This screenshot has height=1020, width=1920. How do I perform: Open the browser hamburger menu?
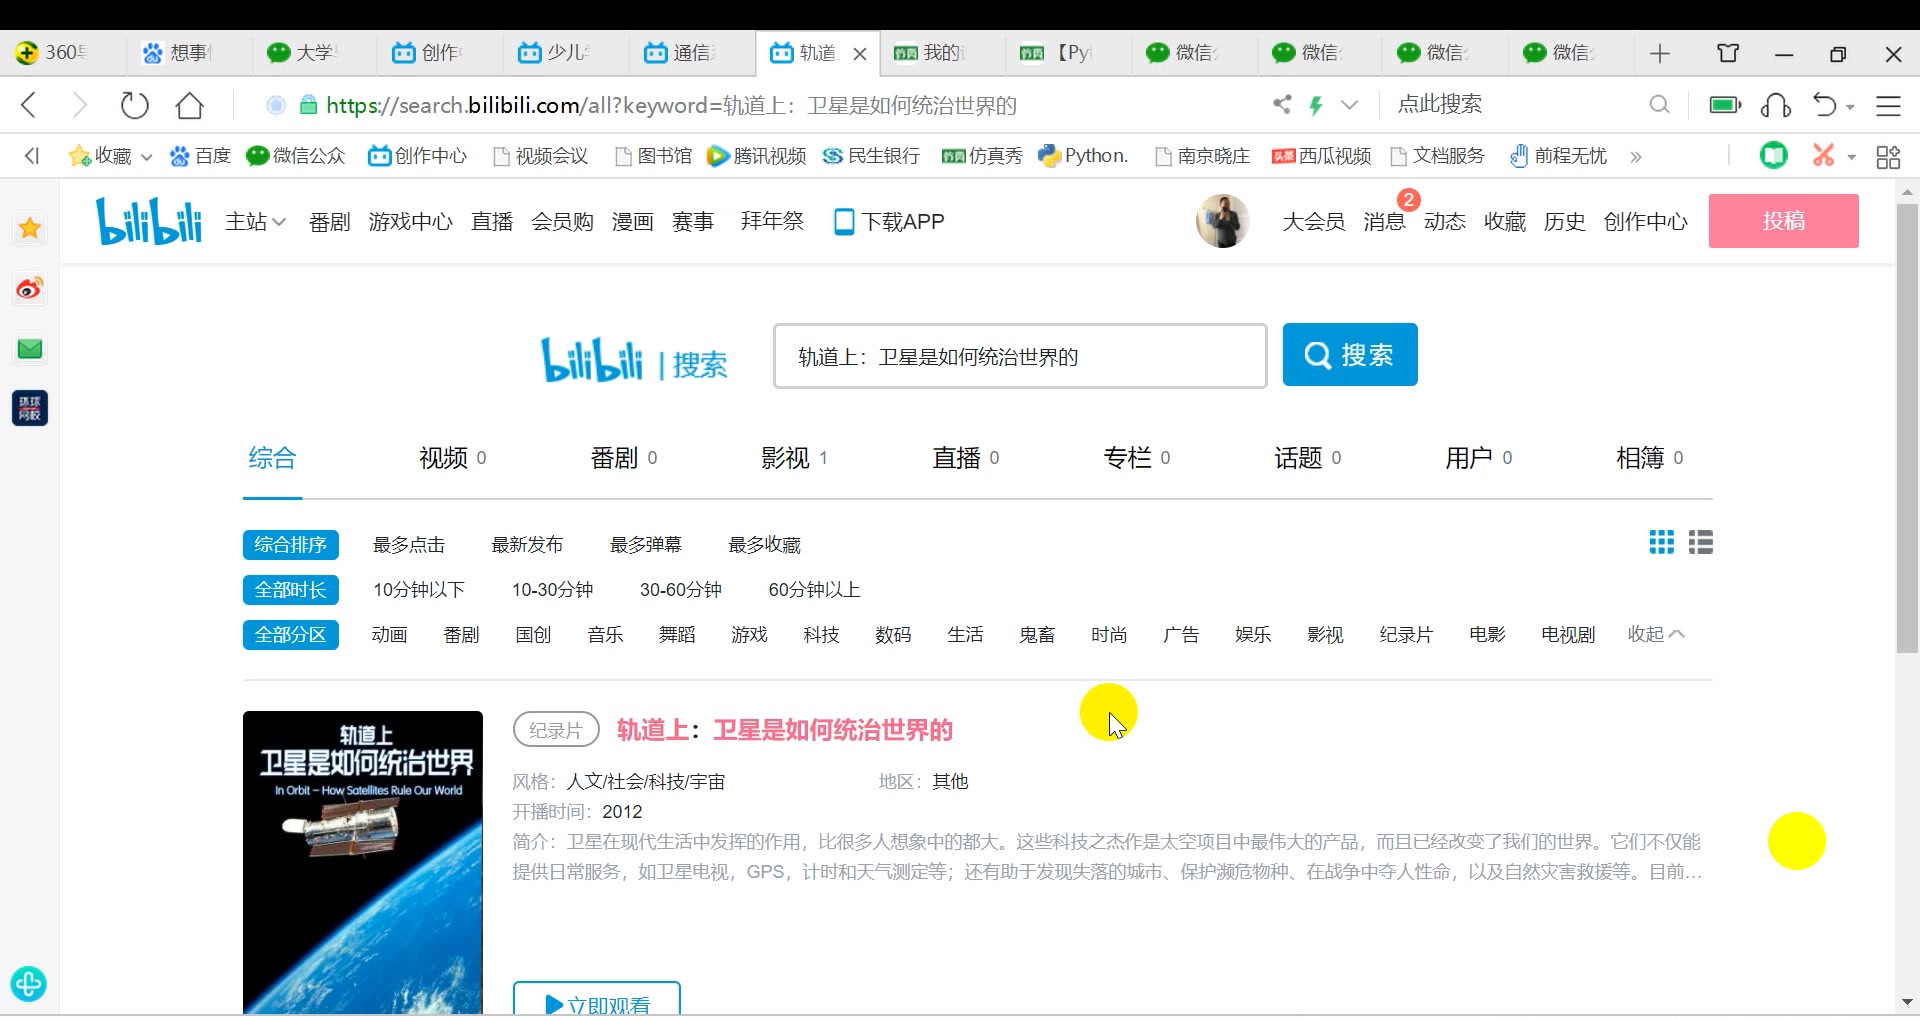click(x=1888, y=105)
